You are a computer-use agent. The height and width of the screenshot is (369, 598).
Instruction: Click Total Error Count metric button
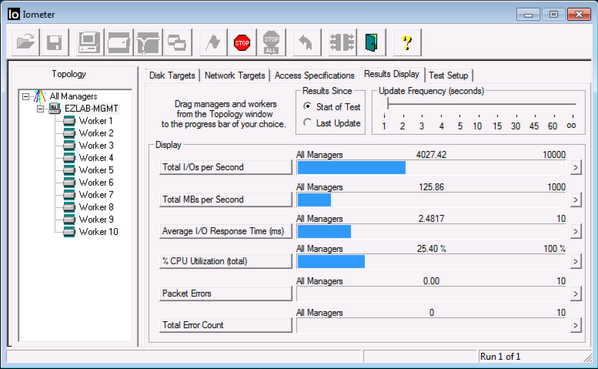coord(225,325)
